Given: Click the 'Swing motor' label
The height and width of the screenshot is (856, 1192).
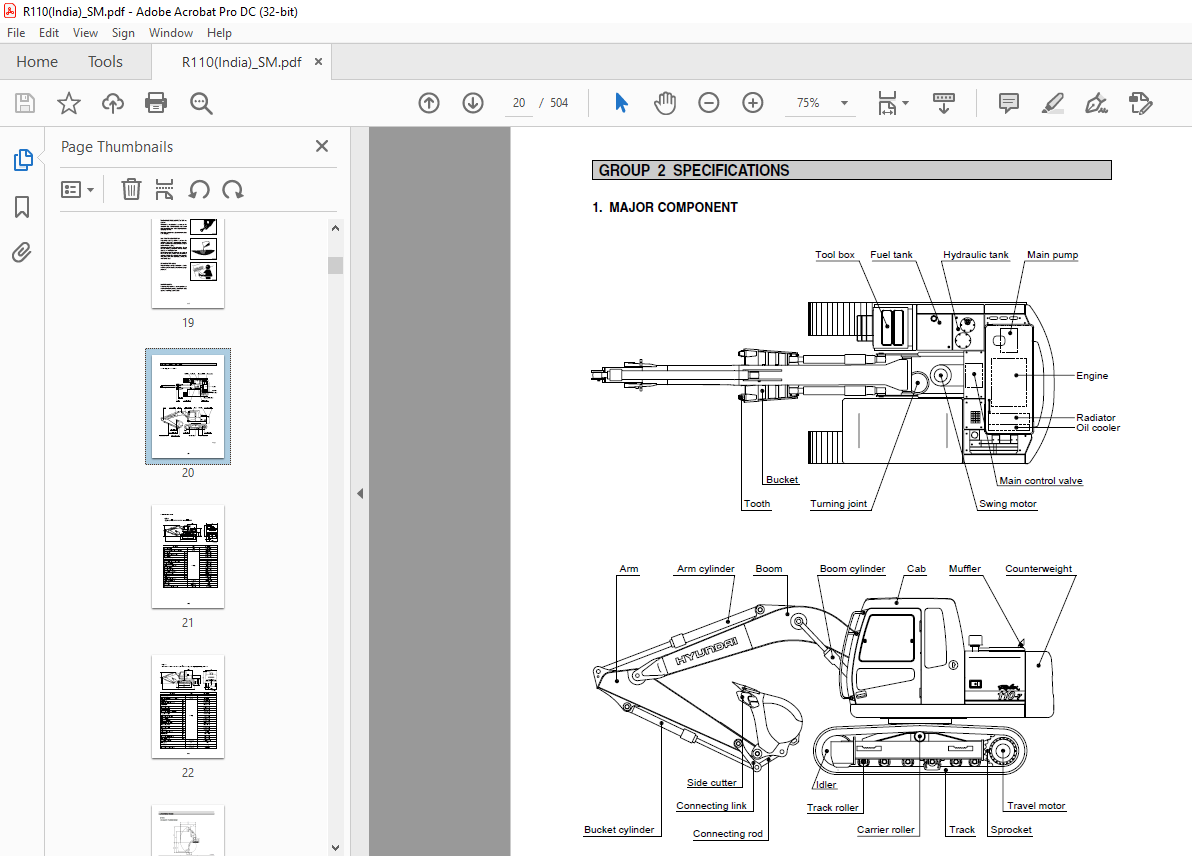Looking at the screenshot, I should [1008, 503].
